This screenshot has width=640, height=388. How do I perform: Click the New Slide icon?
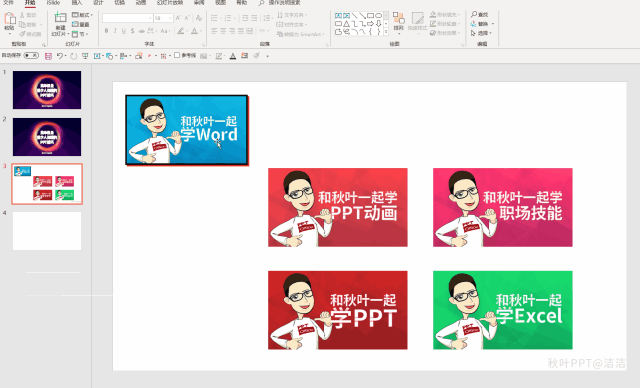[60, 18]
